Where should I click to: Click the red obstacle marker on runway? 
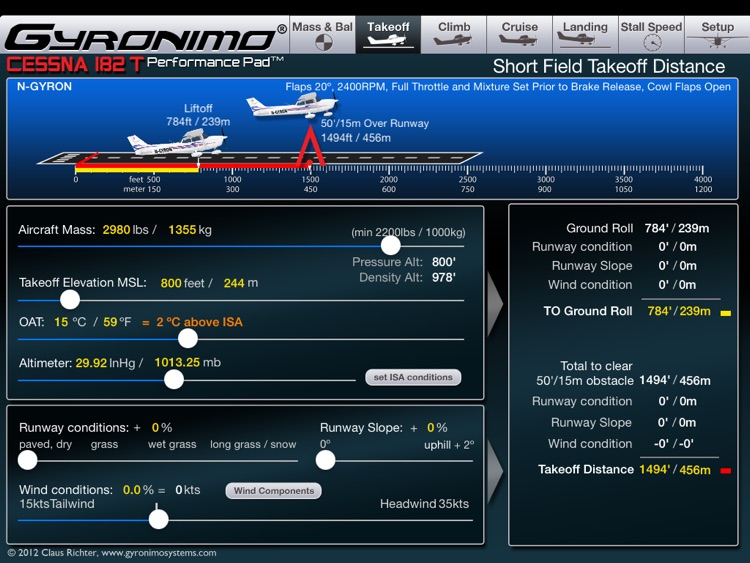point(310,147)
